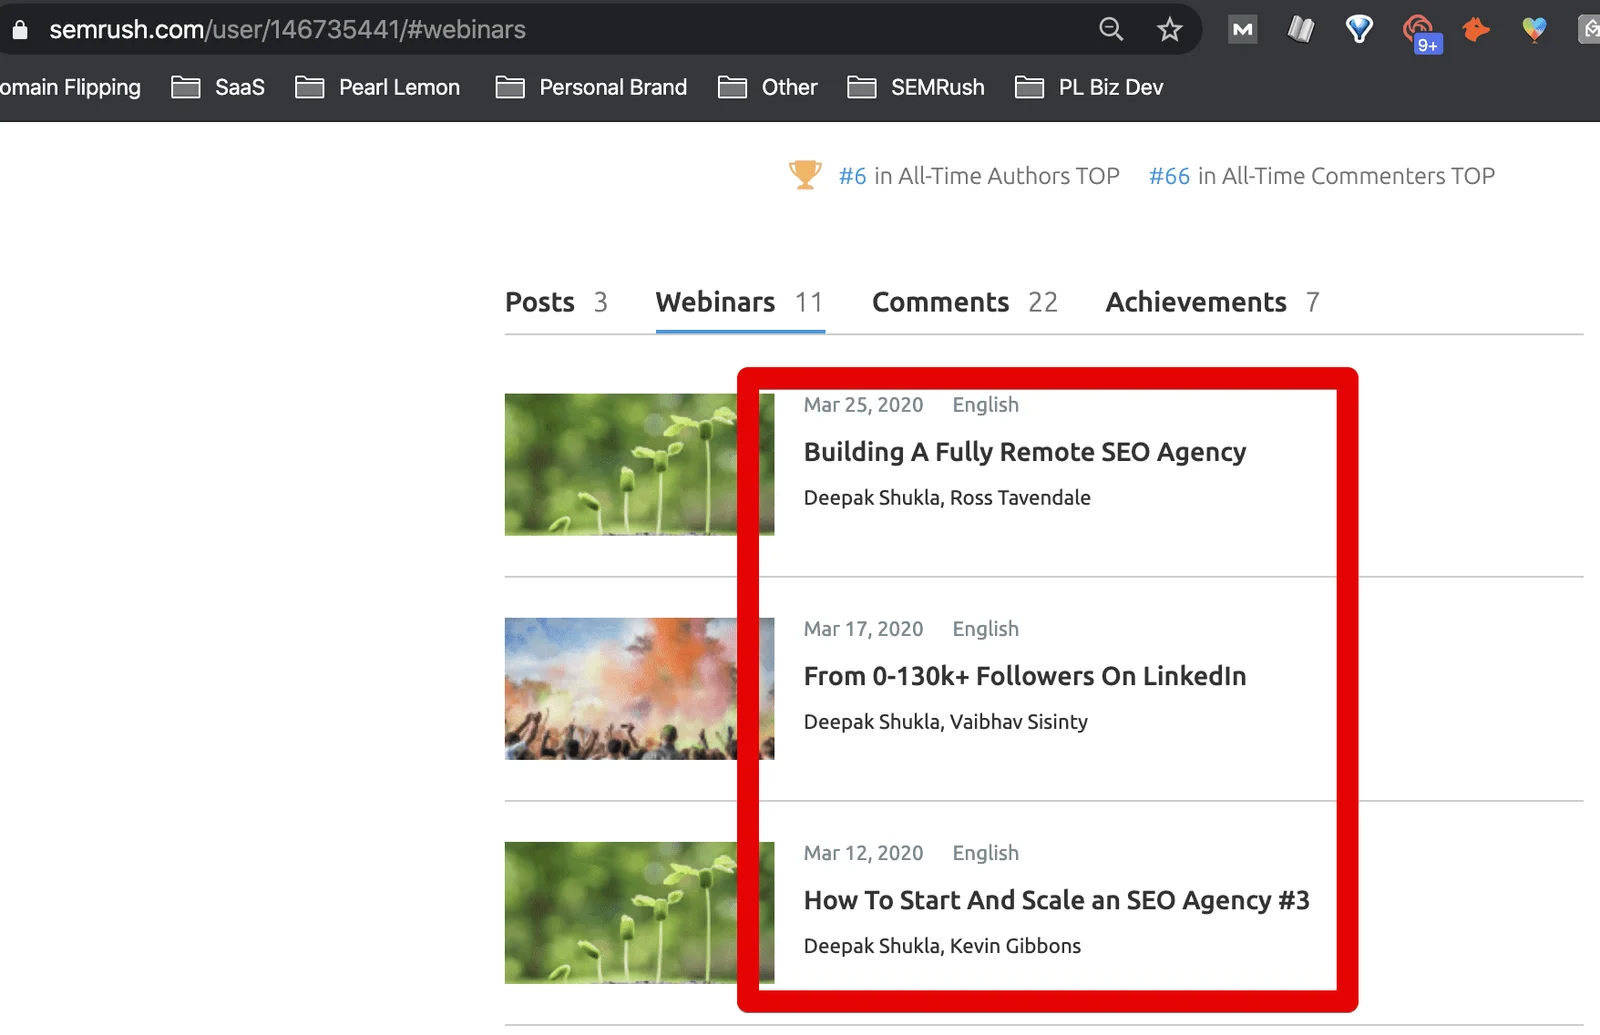Click thumbnail of How To Start And Scale webinar

639,912
